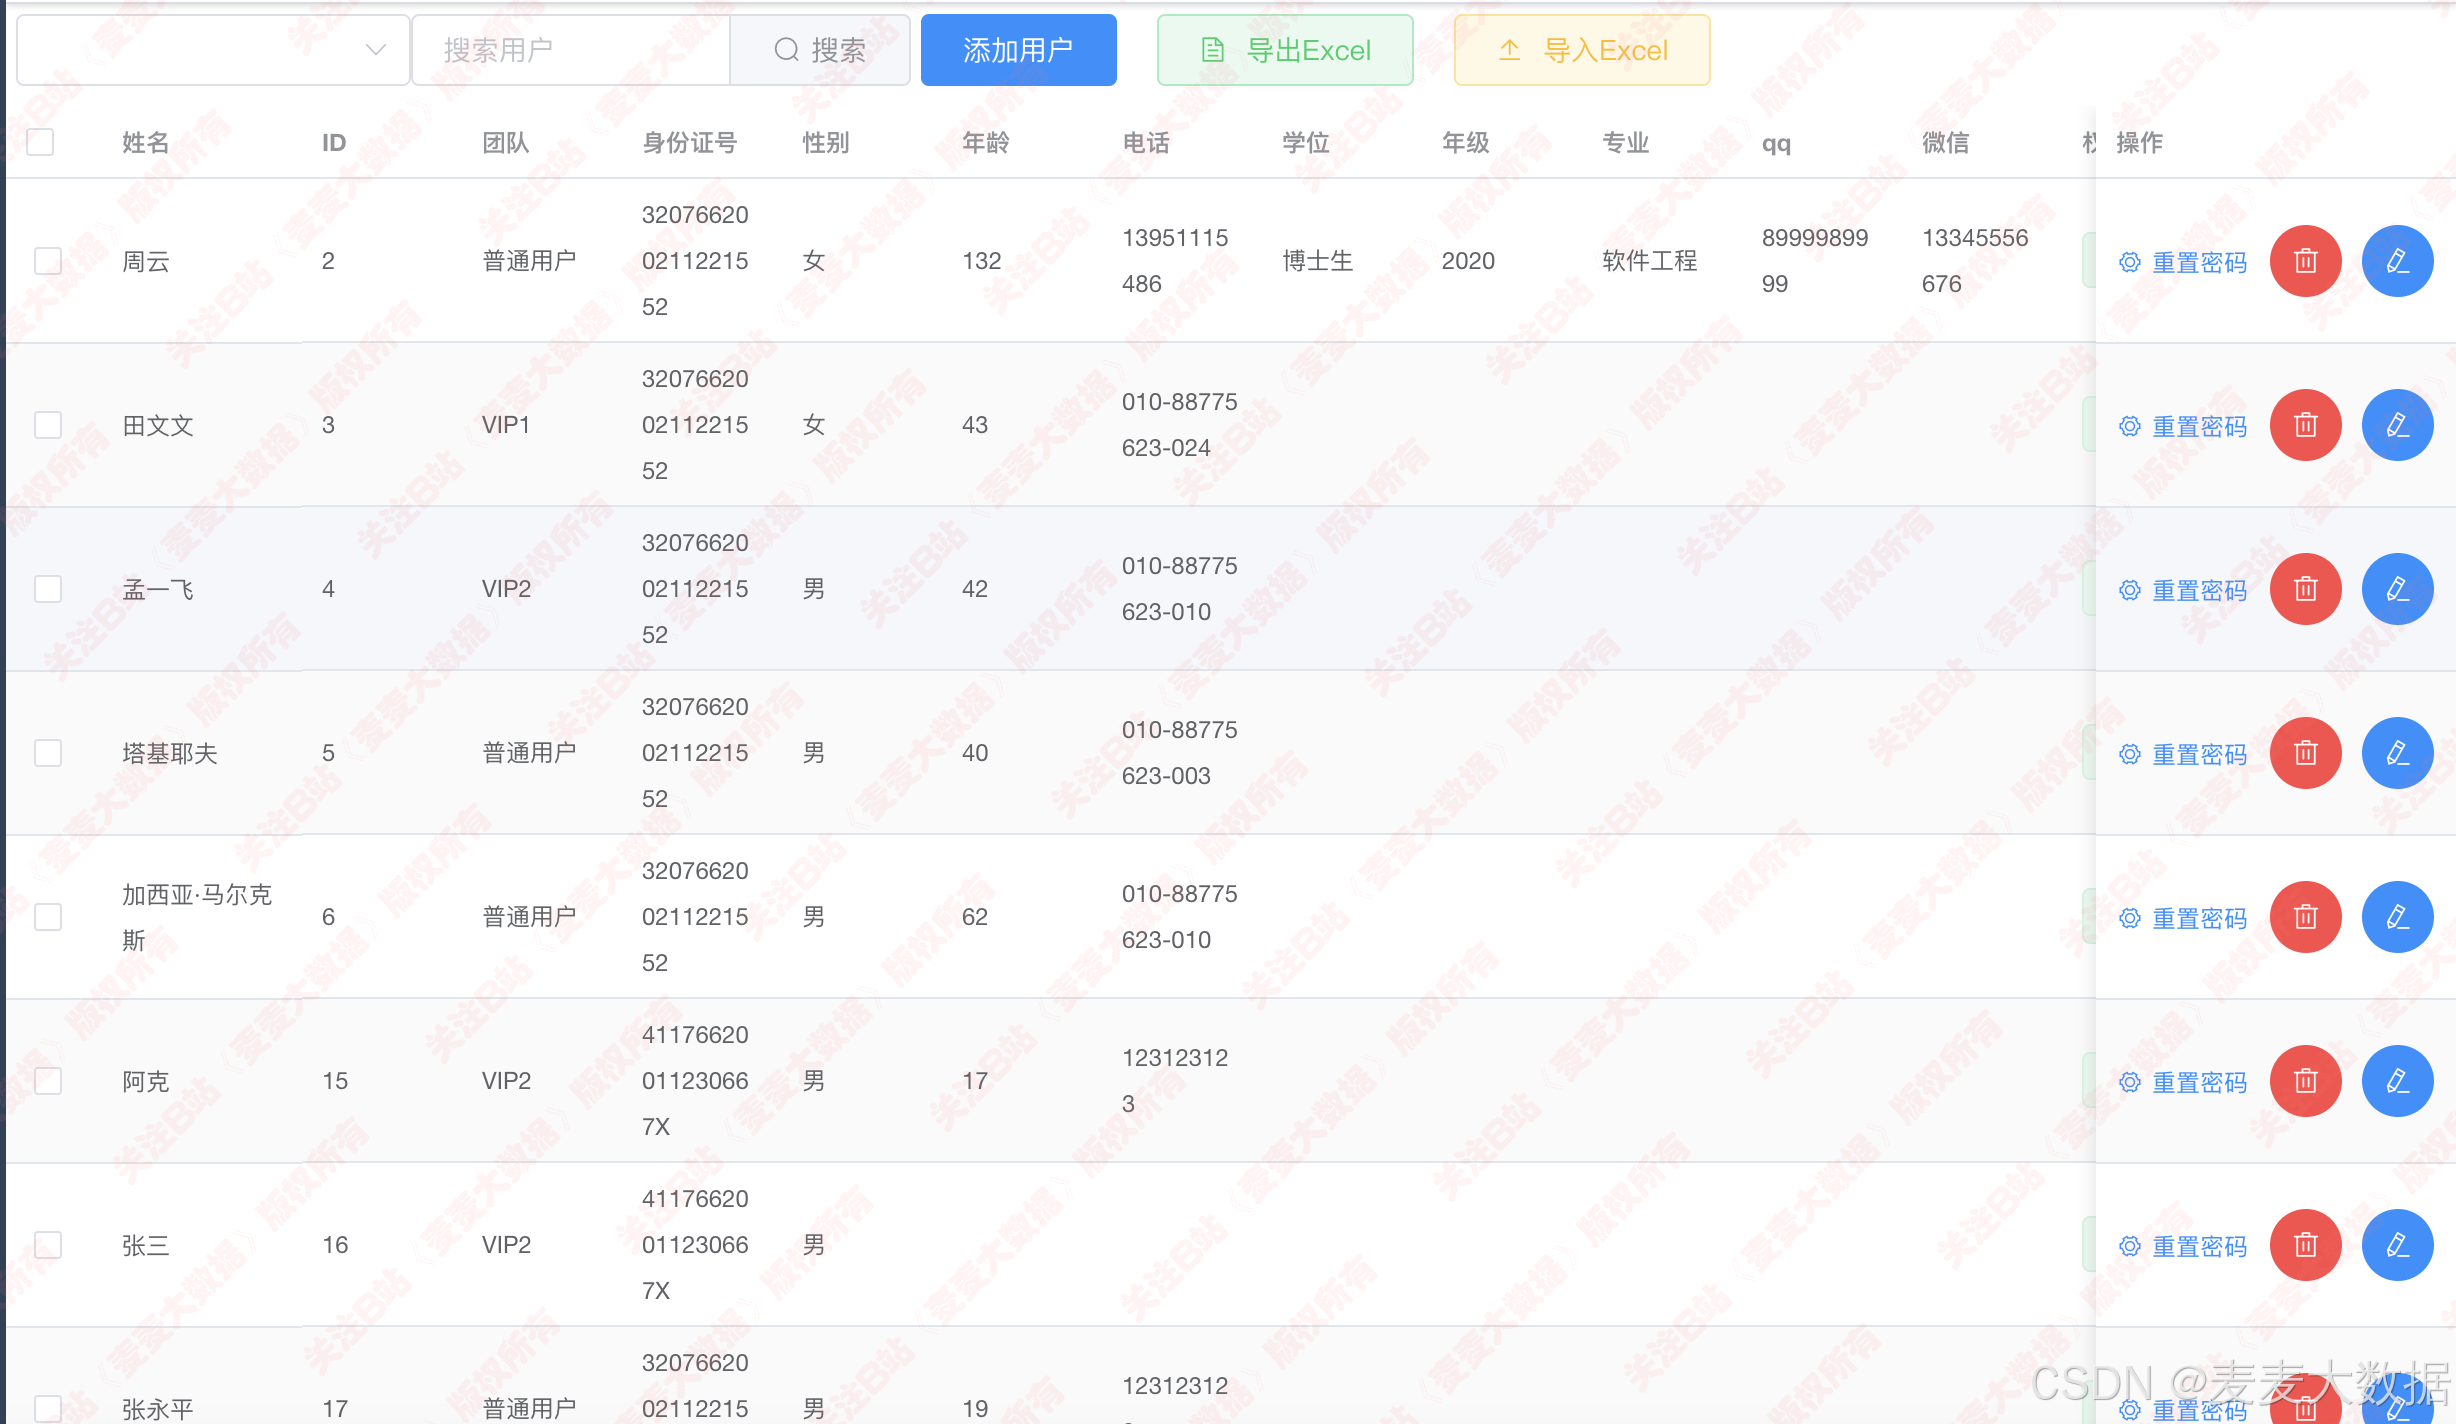Delete user 周云 with red trash icon
This screenshot has width=2456, height=1424.
(x=2305, y=261)
